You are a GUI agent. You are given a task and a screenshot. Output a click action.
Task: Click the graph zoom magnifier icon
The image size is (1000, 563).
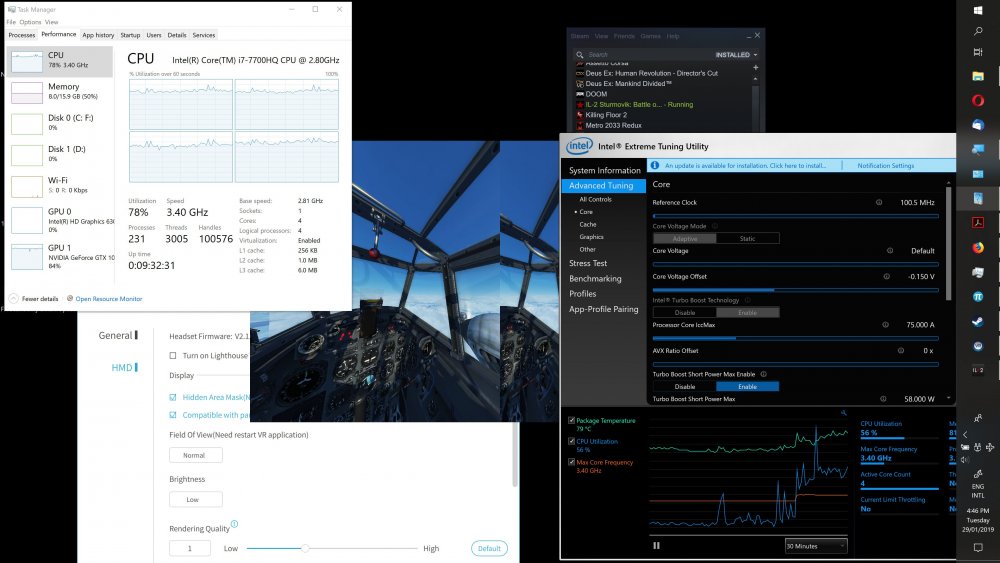(x=844, y=412)
